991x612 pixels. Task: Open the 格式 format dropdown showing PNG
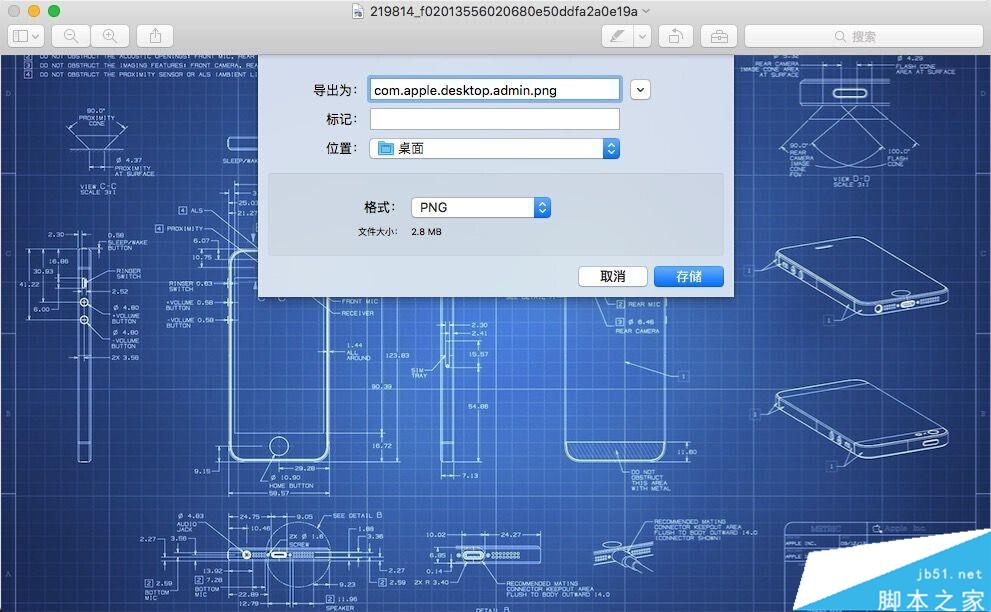tap(481, 207)
